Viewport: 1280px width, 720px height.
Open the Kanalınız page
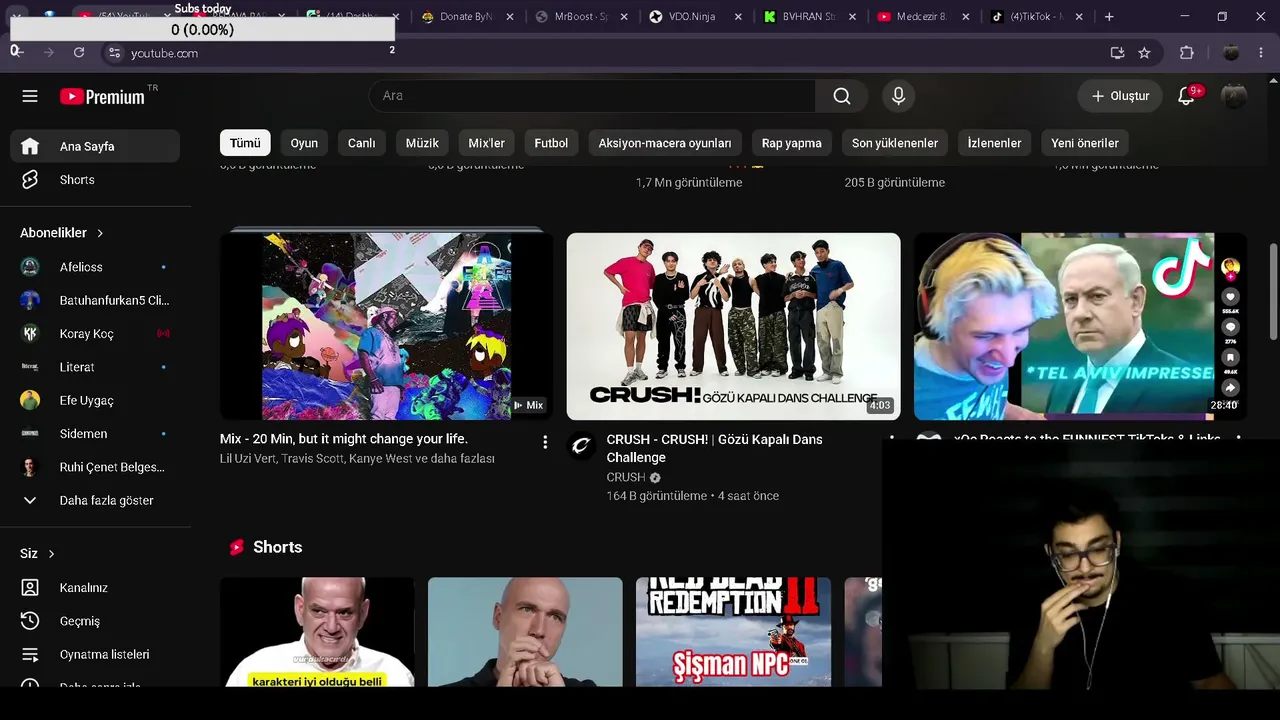coord(95,588)
